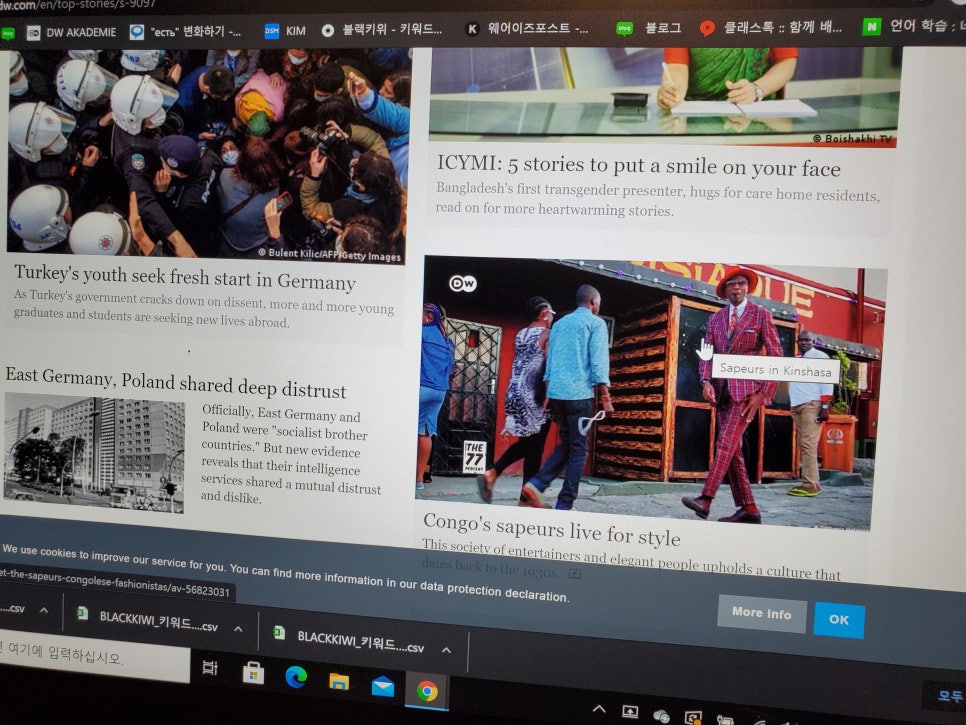
Task: Open the 블로그 bookmark
Action: click(x=649, y=28)
